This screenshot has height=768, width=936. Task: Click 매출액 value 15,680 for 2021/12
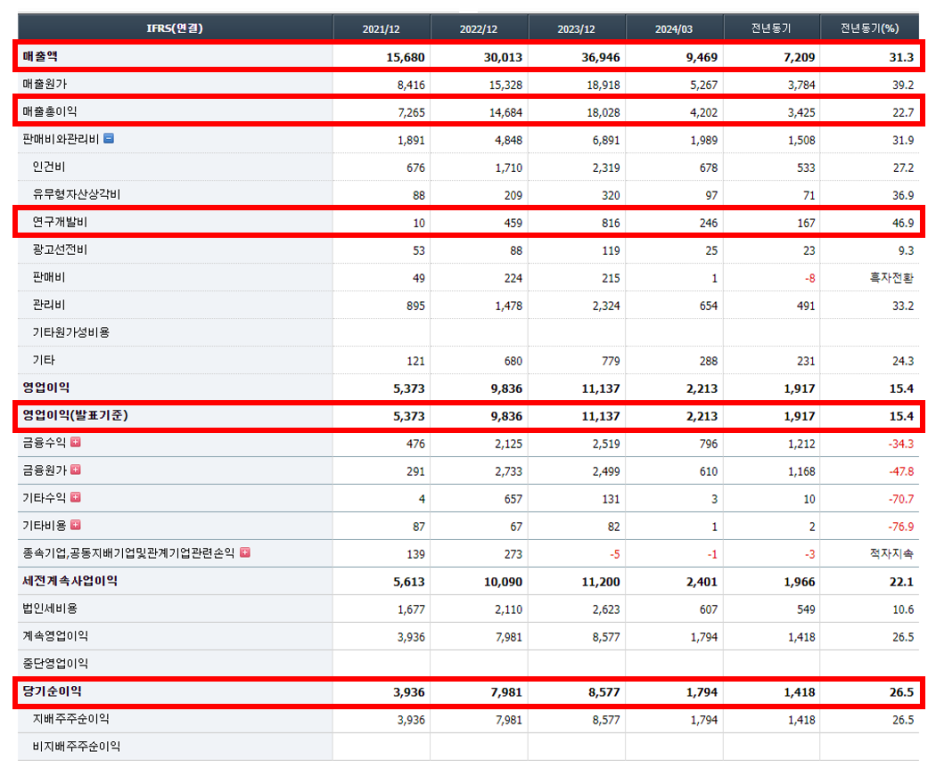tap(405, 57)
